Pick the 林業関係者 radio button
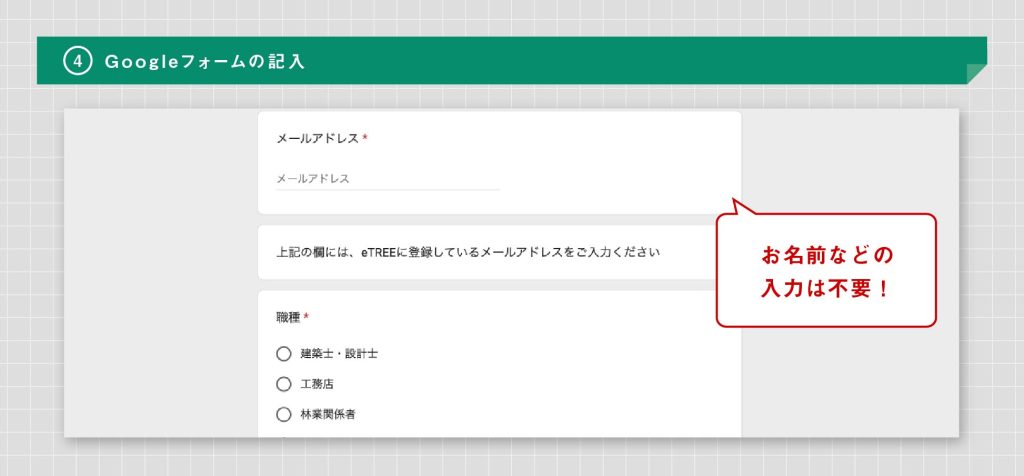1024x476 pixels. (x=284, y=414)
